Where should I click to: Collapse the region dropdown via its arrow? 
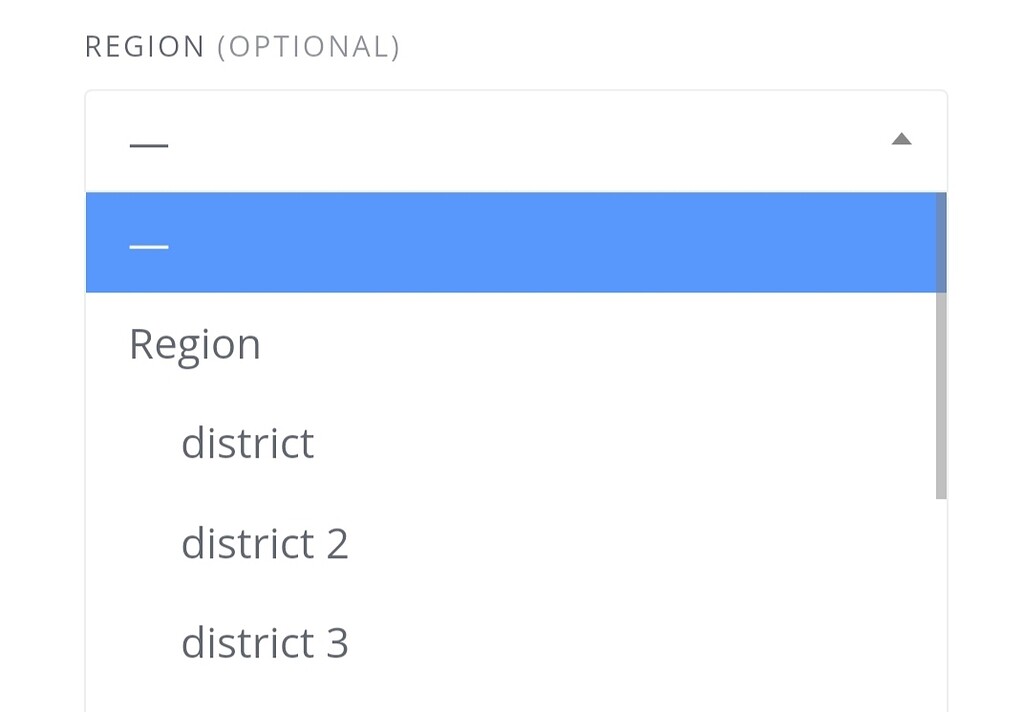(902, 139)
